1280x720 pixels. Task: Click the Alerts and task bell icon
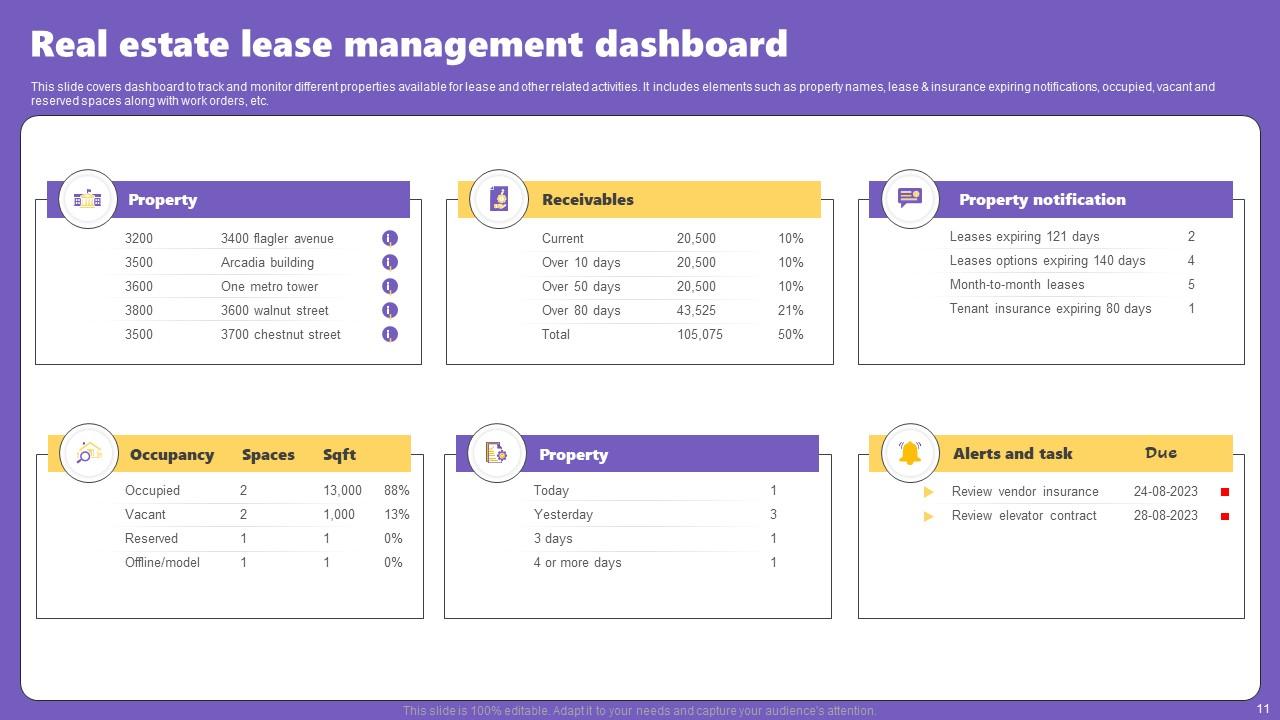click(910, 453)
